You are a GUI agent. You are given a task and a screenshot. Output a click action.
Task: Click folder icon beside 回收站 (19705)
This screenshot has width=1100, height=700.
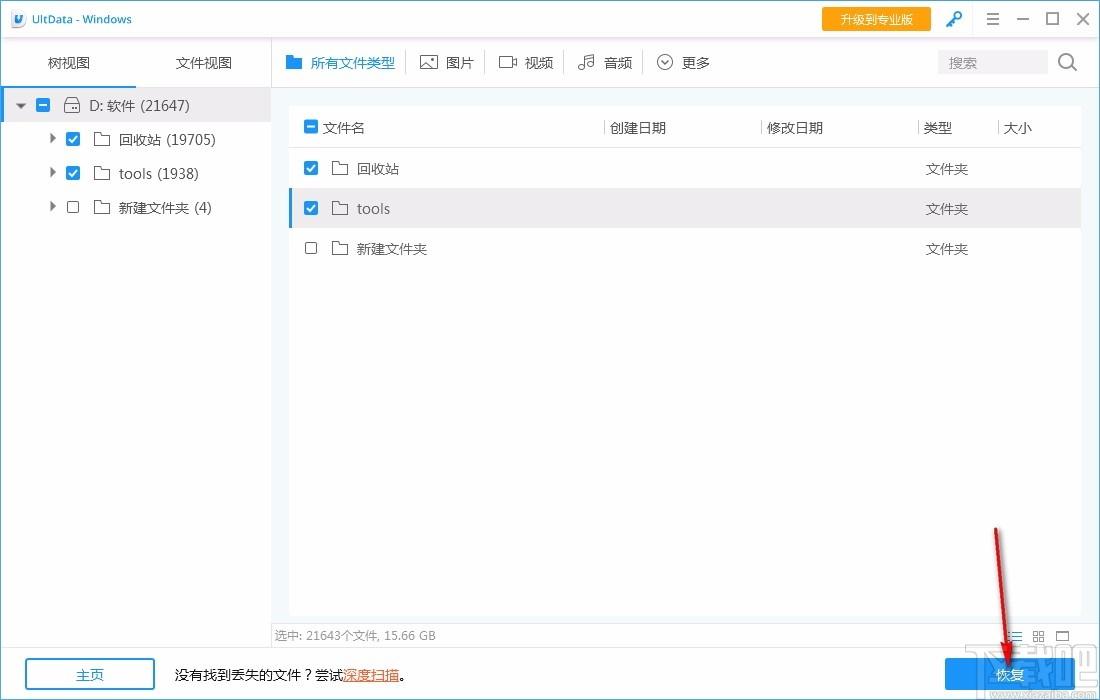pyautogui.click(x=102, y=139)
